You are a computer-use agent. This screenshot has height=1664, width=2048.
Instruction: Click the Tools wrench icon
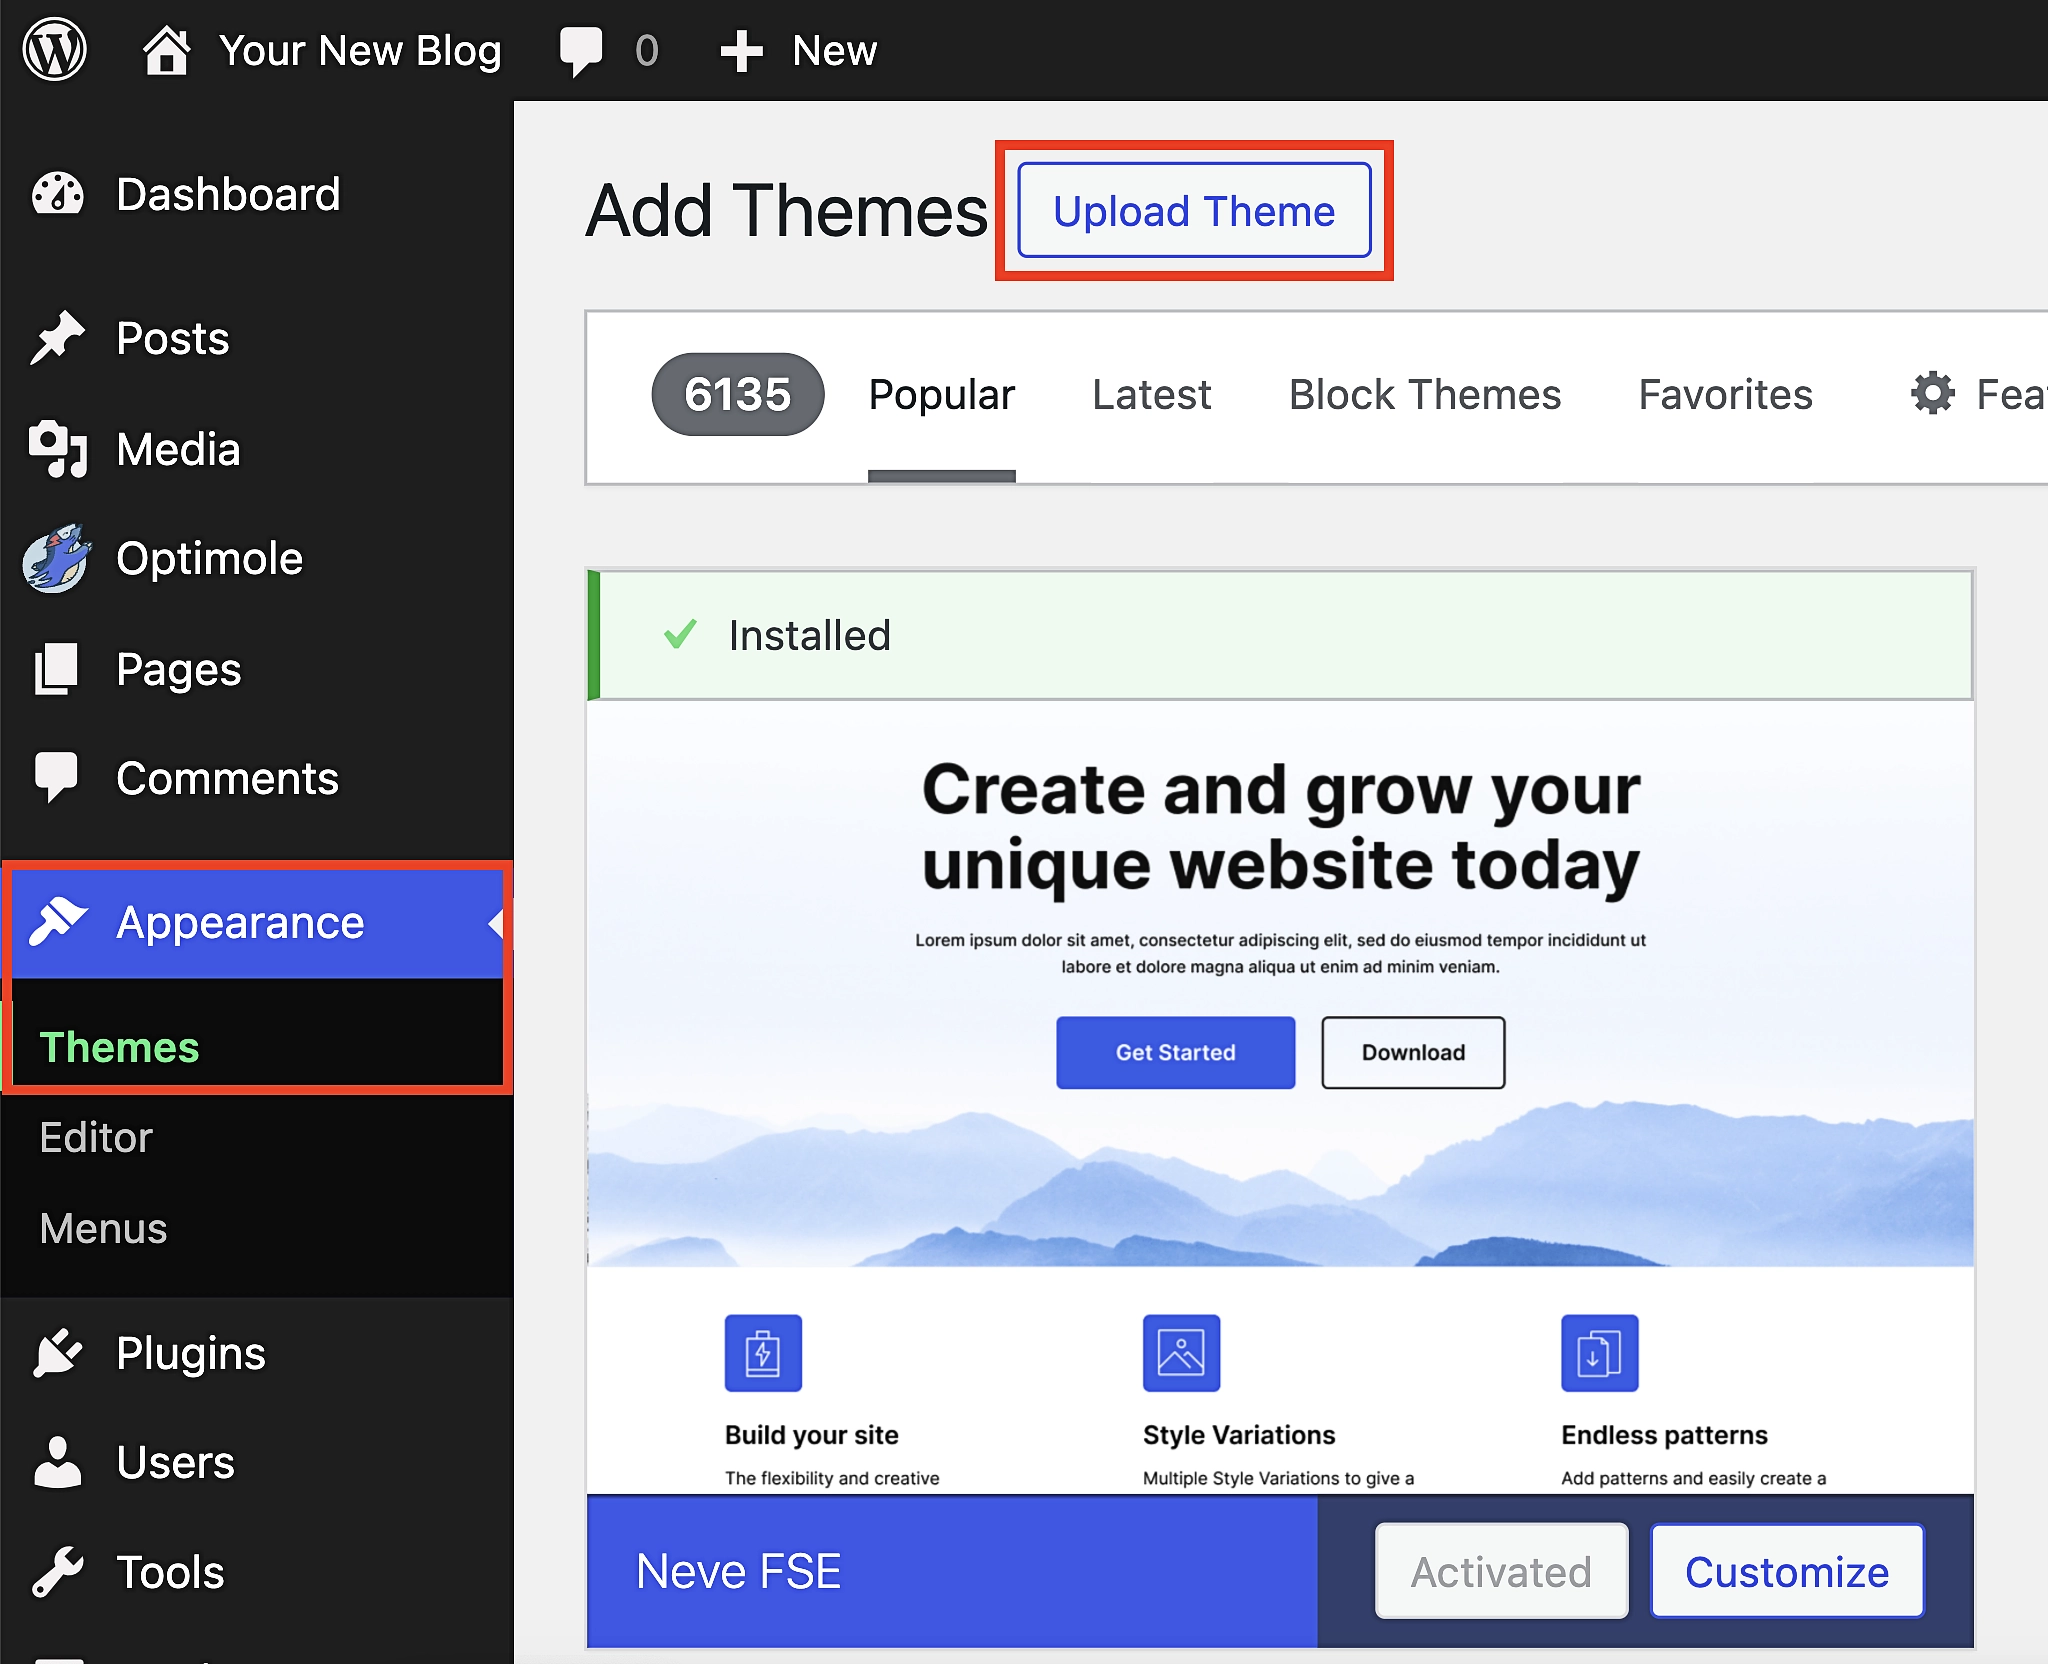point(57,1572)
